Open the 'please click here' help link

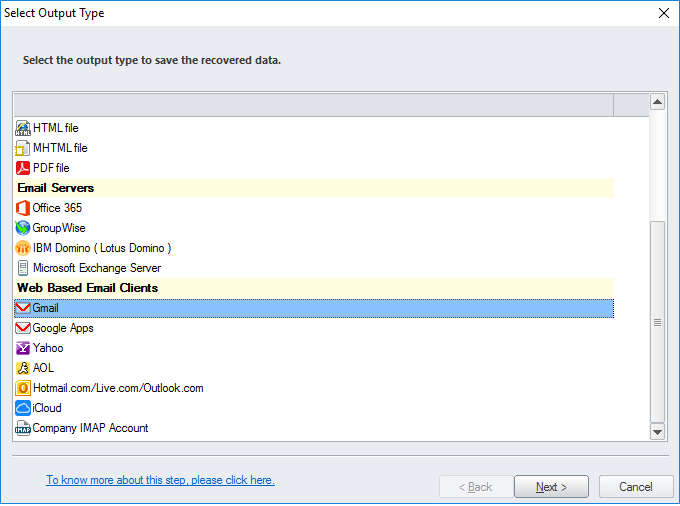pyautogui.click(x=160, y=480)
